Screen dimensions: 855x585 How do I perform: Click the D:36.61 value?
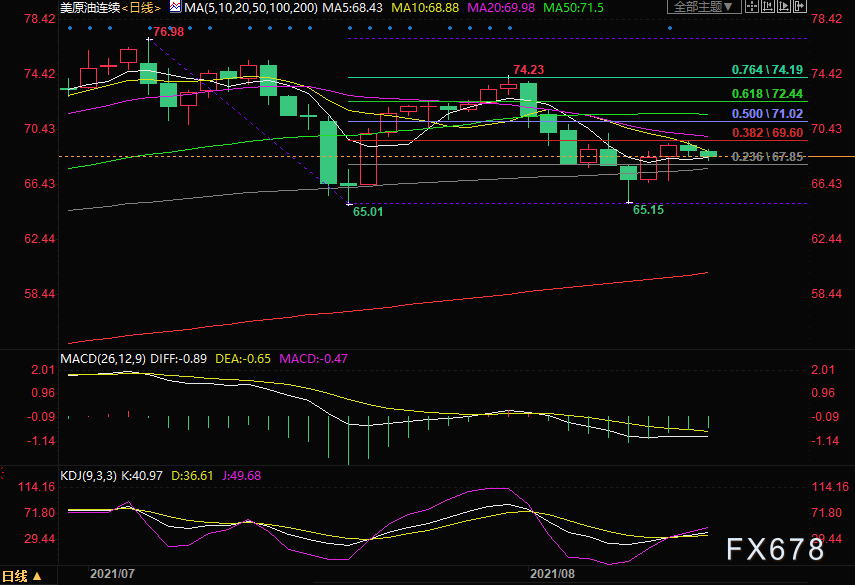[192, 476]
